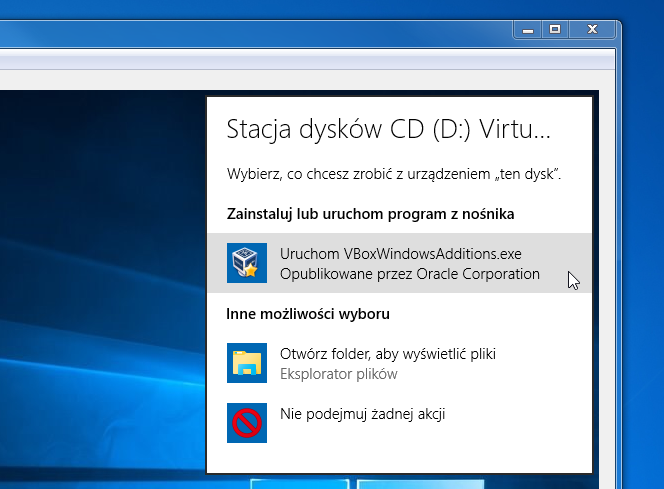This screenshot has width=664, height=489.
Task: Select 'Nie podejmuj żadnej akcji'
Action: click(399, 423)
